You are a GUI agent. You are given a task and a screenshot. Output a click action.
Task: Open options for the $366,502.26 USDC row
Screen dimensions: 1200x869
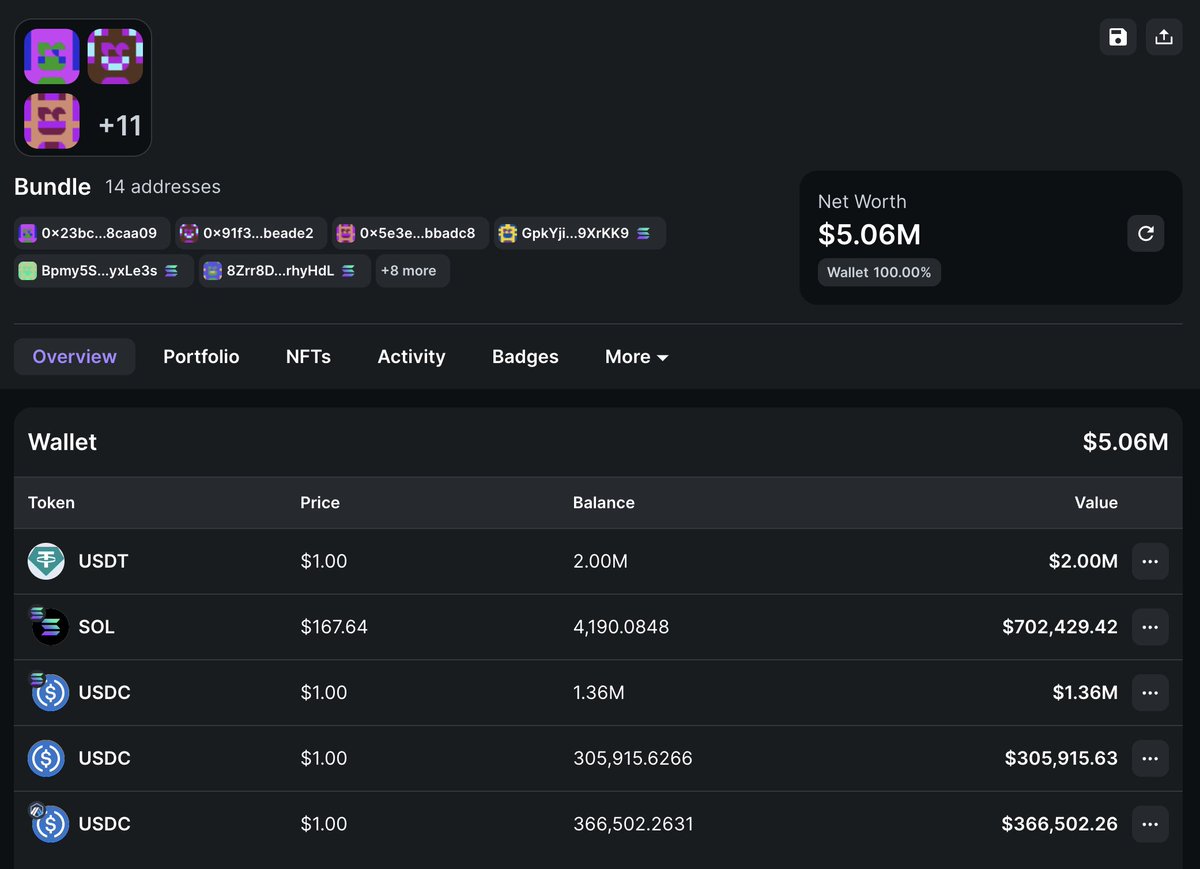pyautogui.click(x=1150, y=824)
